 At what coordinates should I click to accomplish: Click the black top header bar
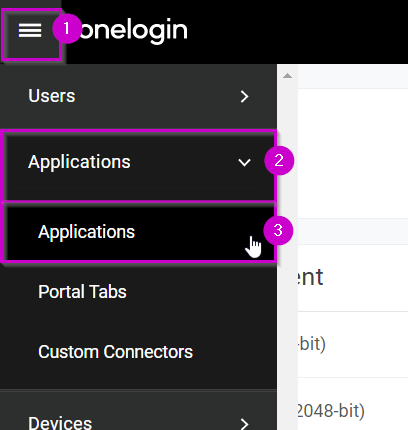pos(297,32)
